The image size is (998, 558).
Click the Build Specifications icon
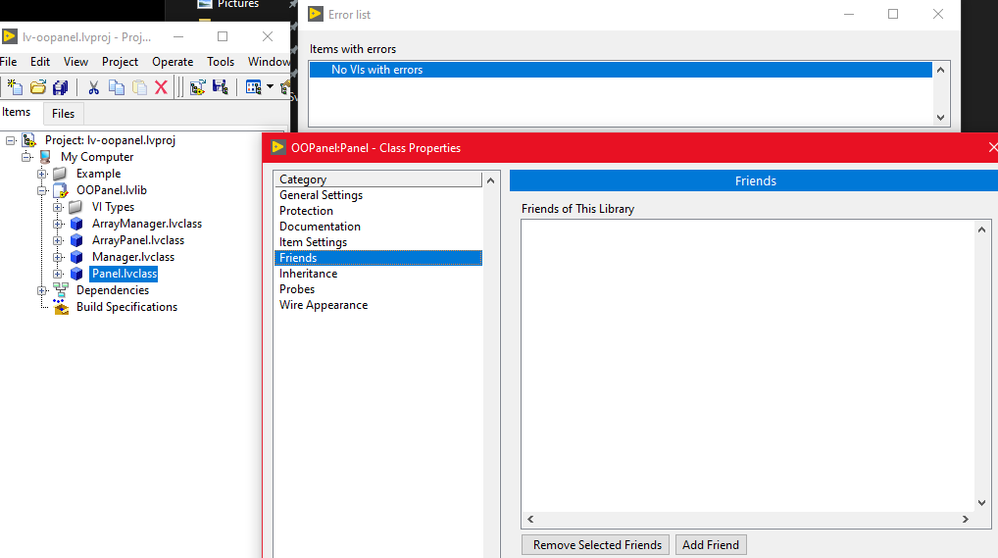(x=61, y=307)
